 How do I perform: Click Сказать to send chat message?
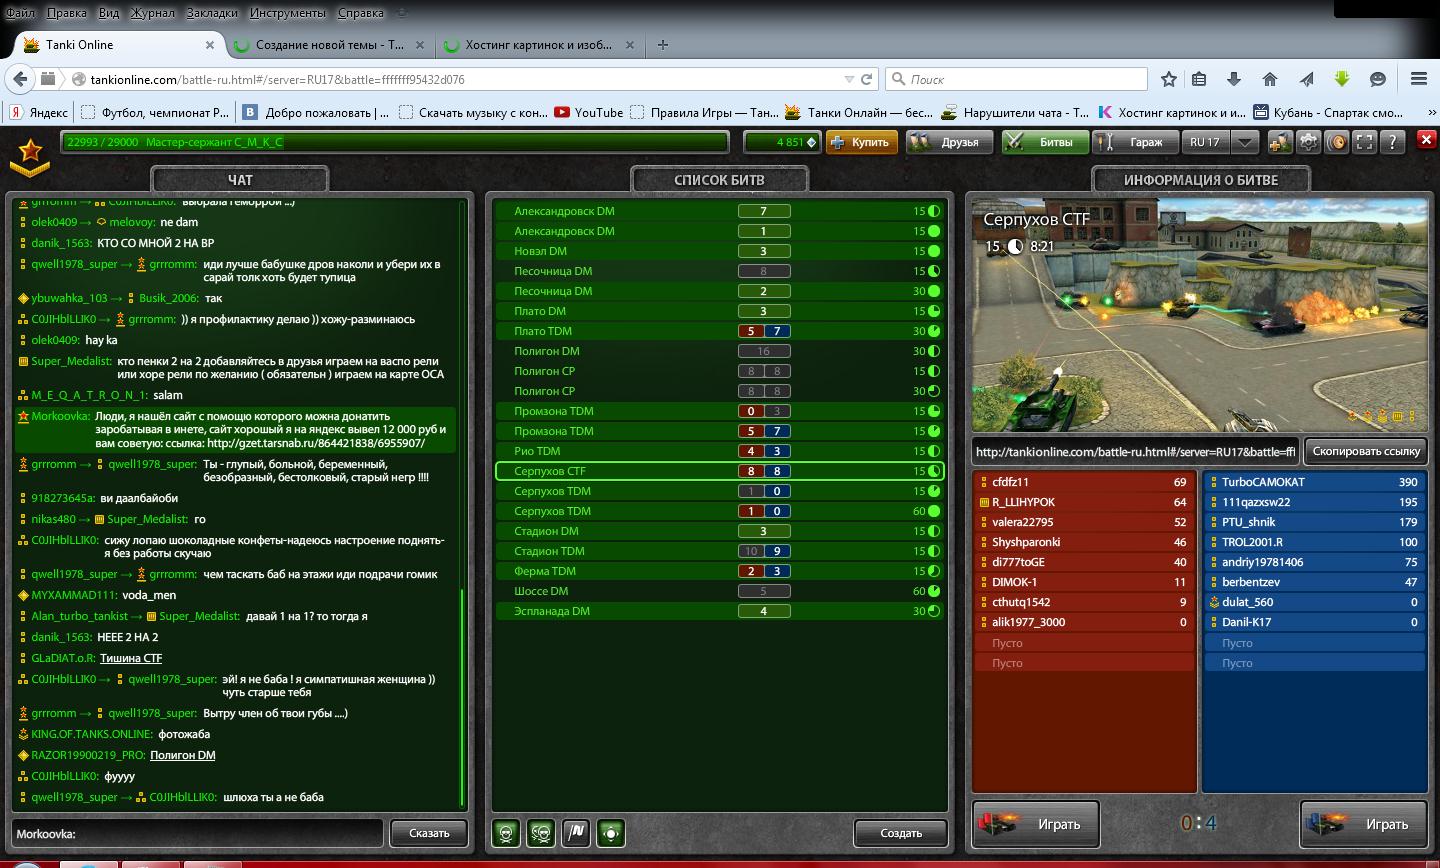click(429, 833)
